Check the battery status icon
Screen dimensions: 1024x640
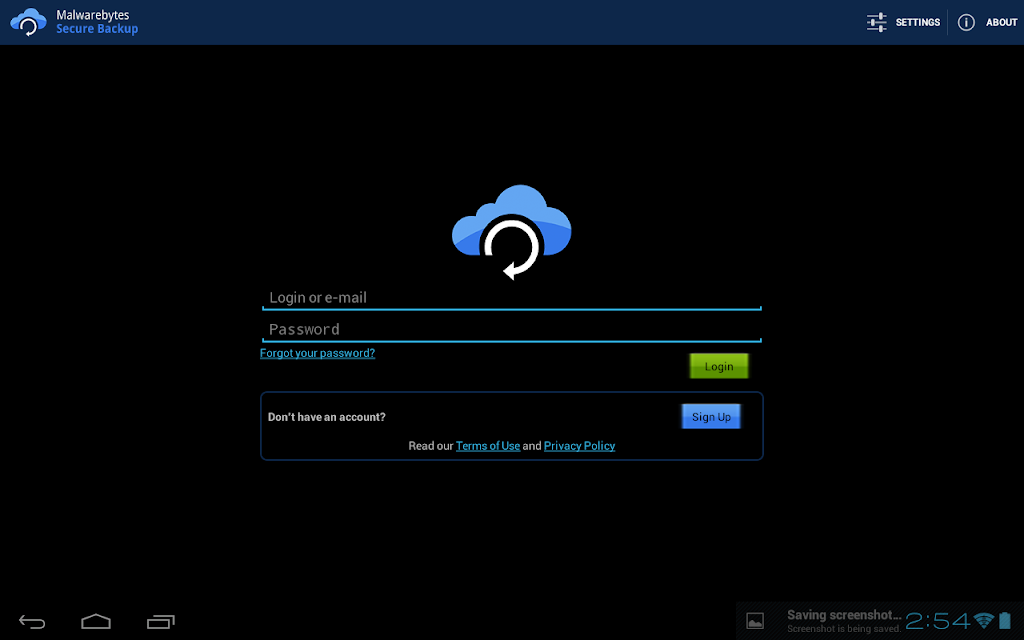1004,620
